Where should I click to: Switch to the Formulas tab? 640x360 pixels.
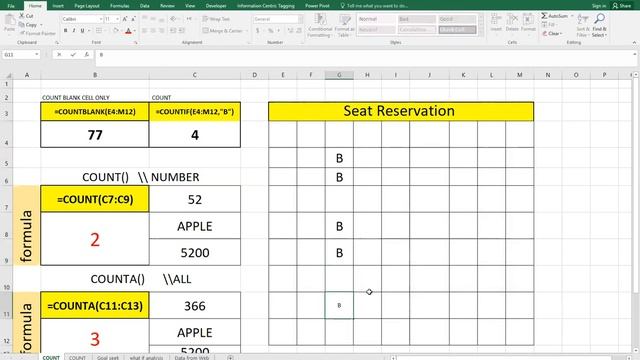click(x=120, y=6)
